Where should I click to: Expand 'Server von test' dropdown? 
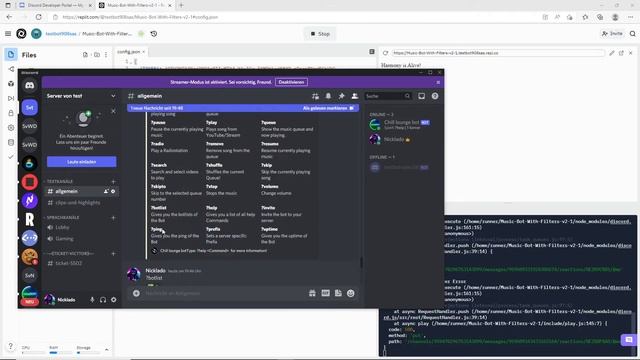(x=113, y=96)
